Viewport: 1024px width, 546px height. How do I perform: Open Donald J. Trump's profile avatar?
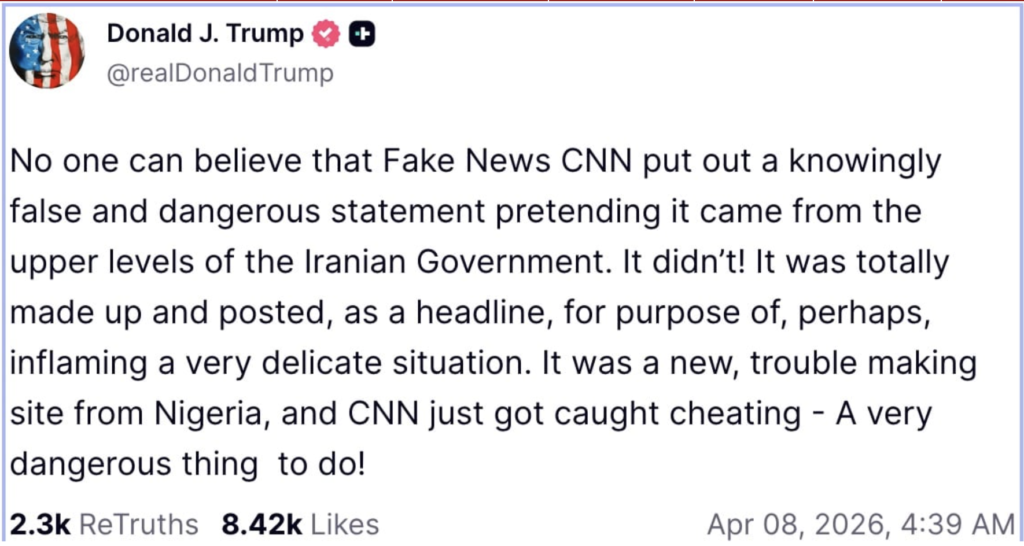tap(47, 51)
